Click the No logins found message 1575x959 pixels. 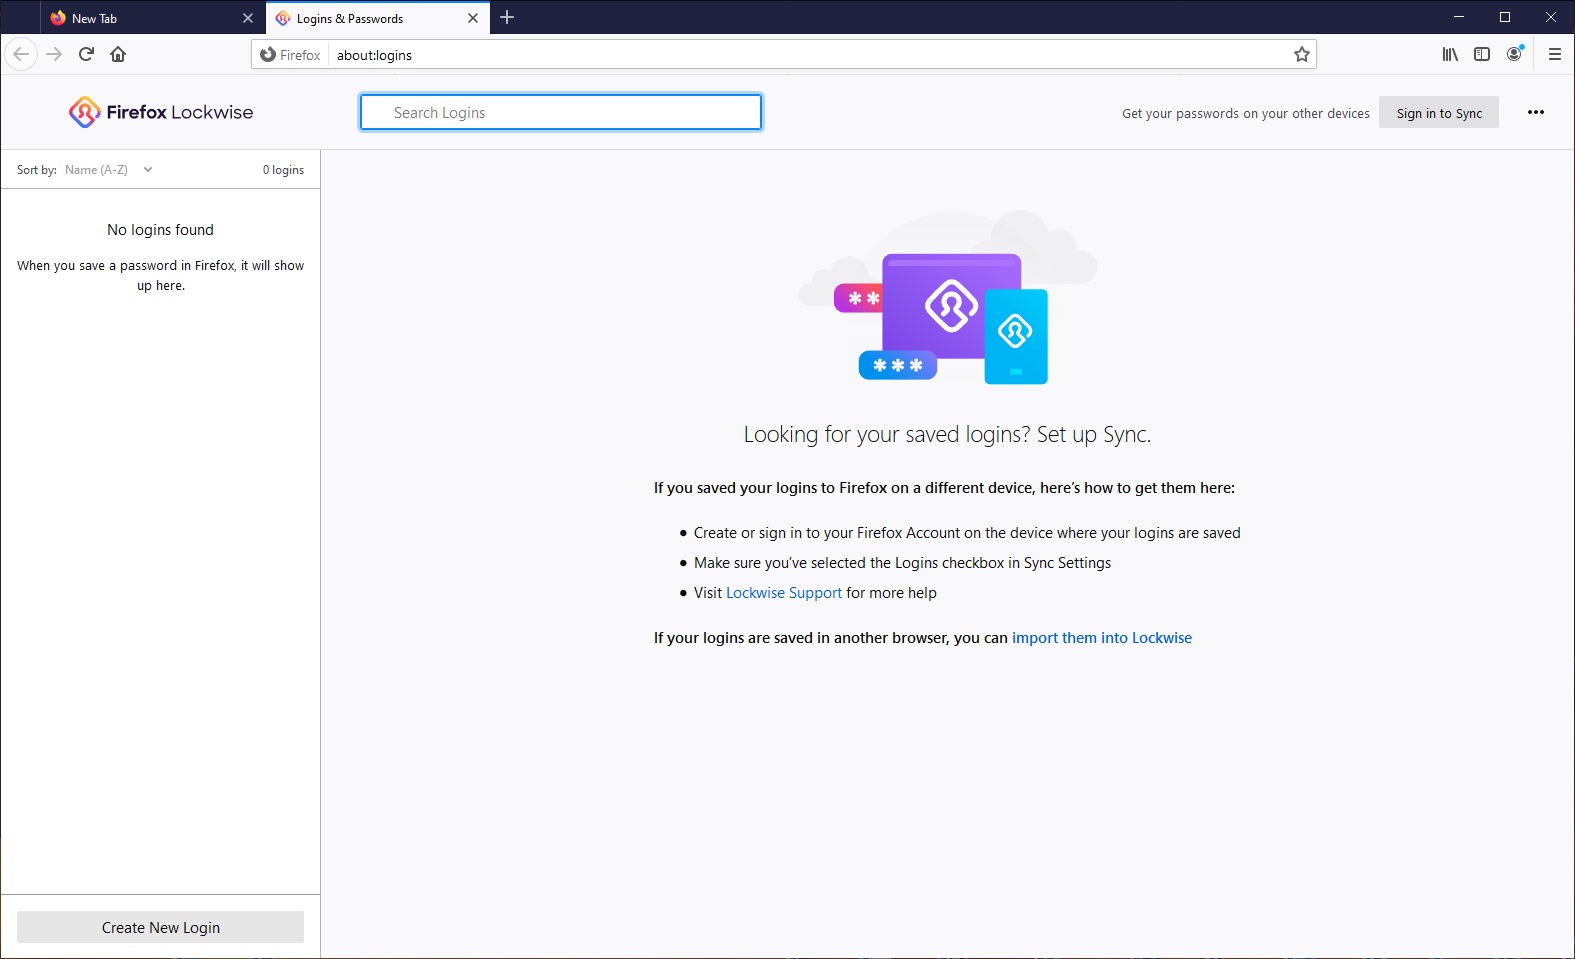click(161, 230)
